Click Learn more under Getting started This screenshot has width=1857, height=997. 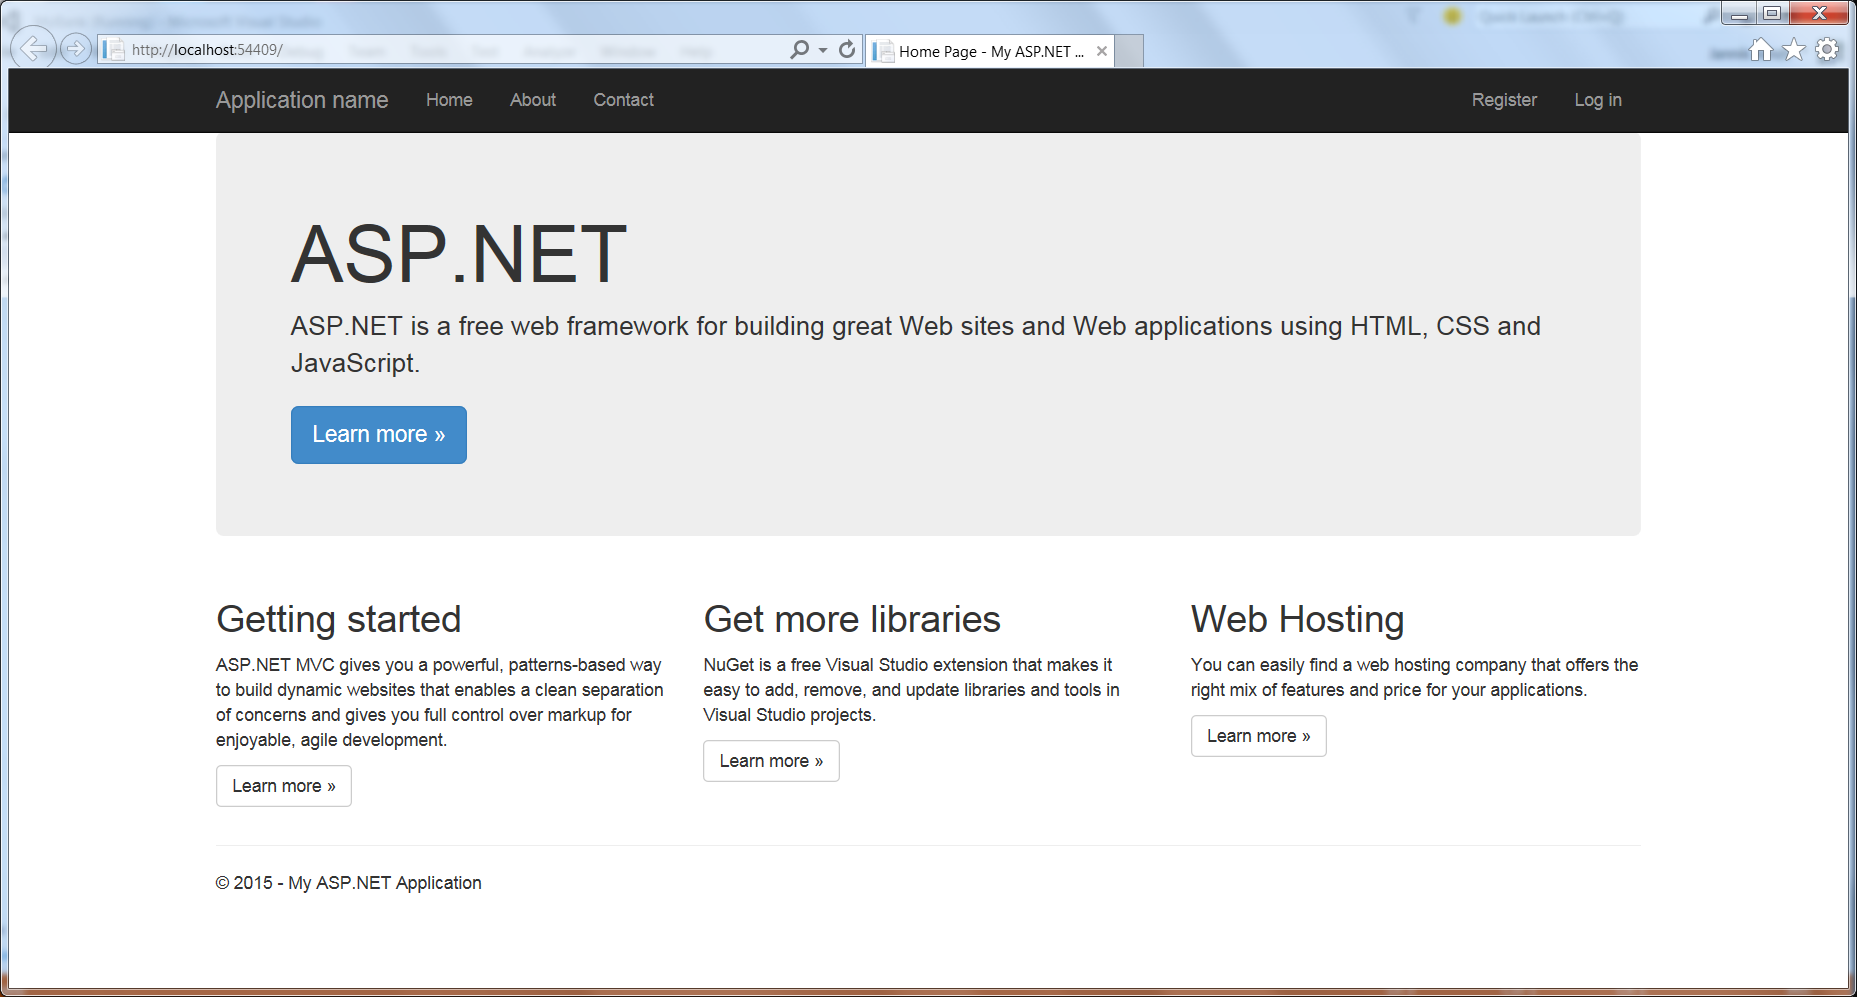tap(284, 786)
